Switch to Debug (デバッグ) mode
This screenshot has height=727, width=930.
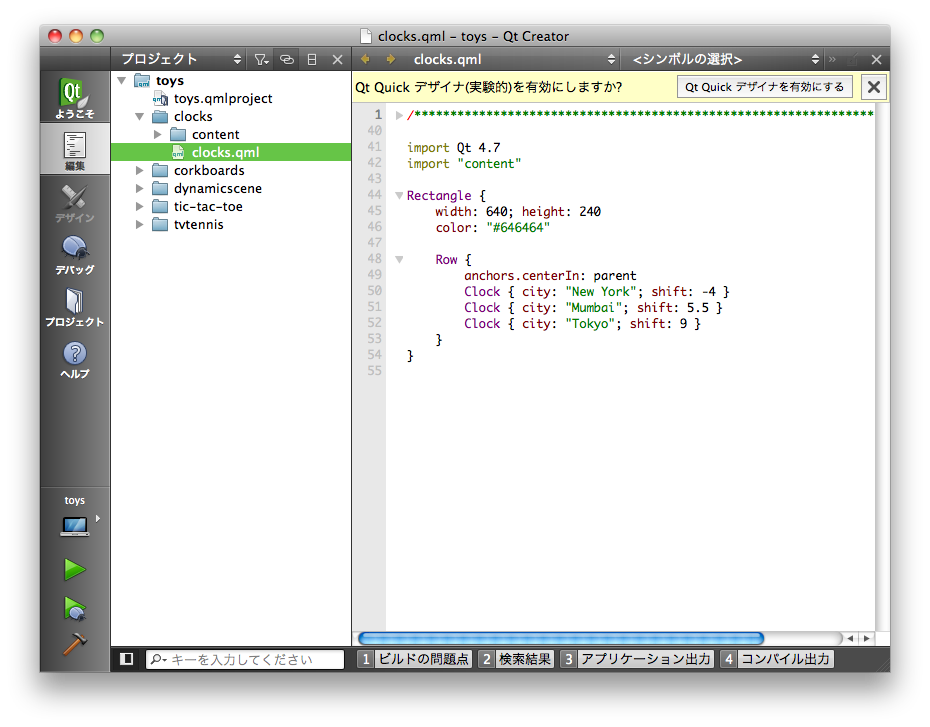pos(75,255)
